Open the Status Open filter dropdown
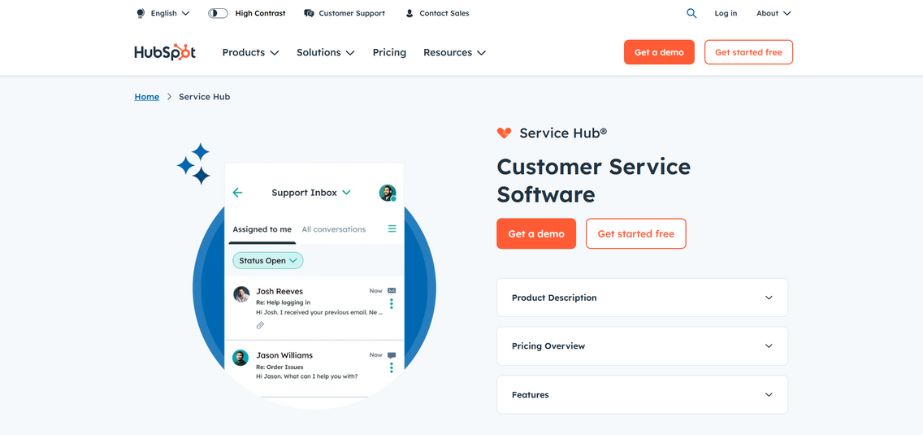The image size is (923, 435). [x=268, y=260]
